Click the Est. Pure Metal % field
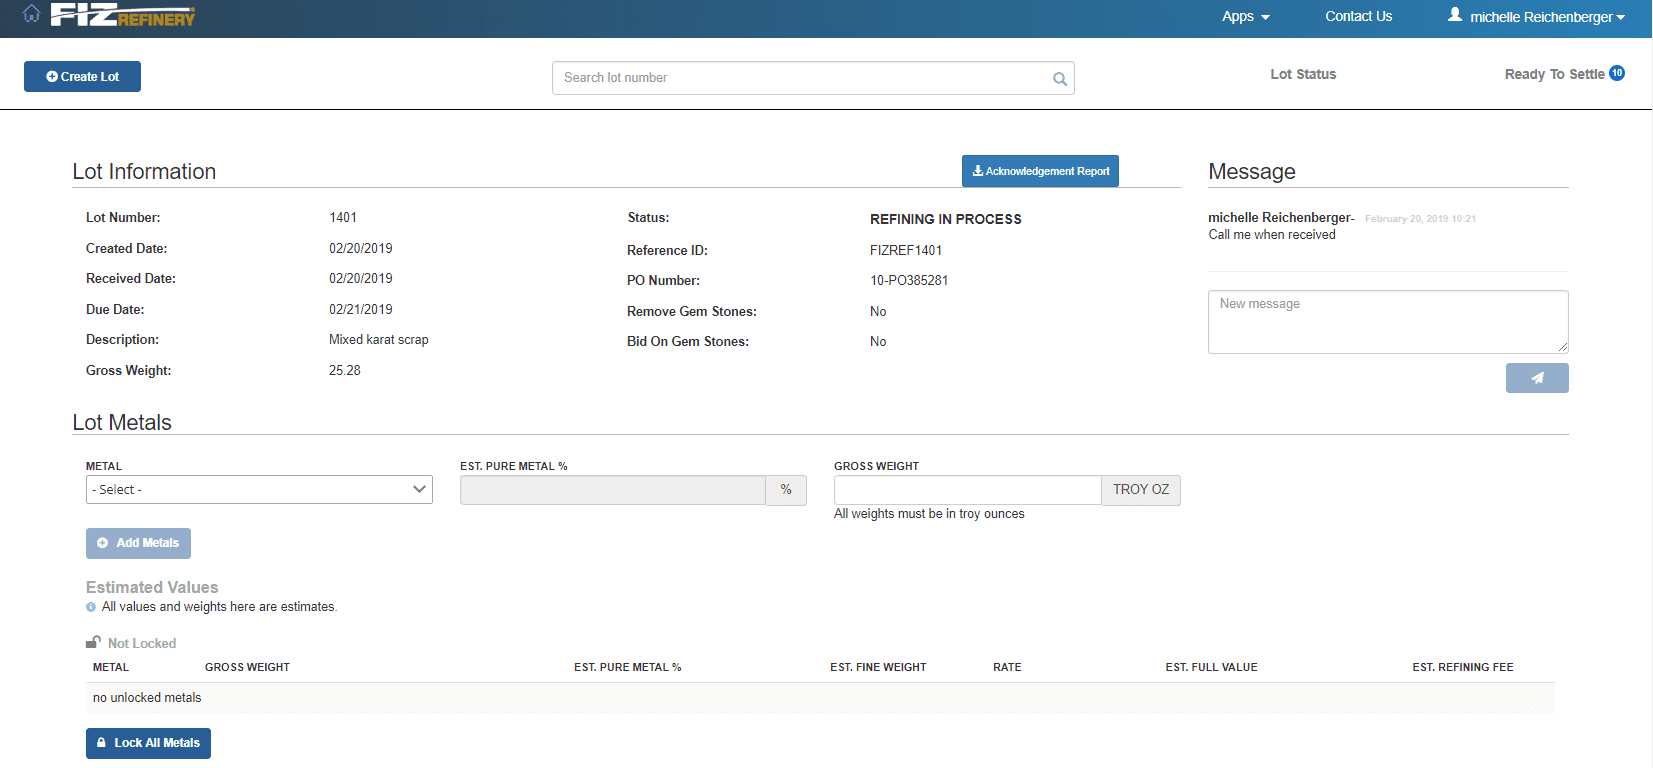The image size is (1653, 768). 613,490
